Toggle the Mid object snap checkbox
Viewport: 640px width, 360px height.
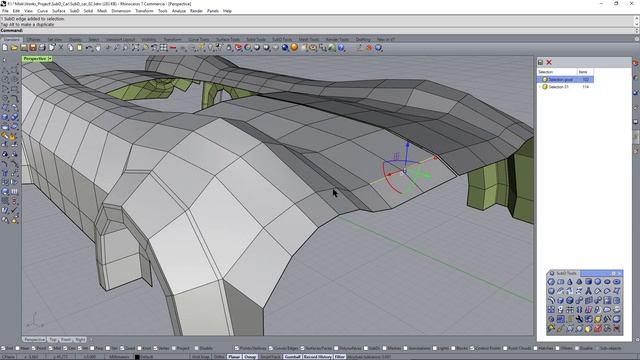51,348
